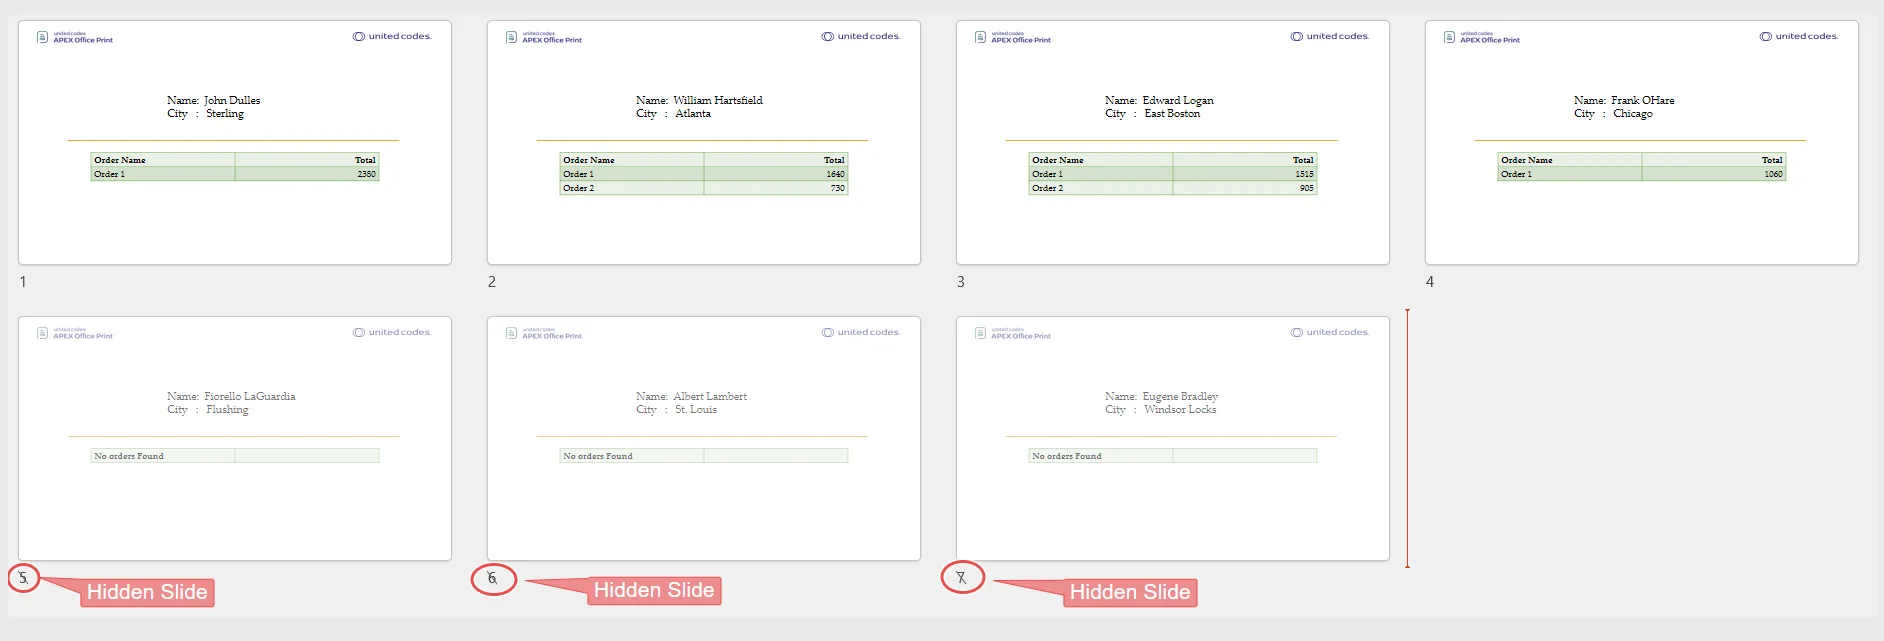The height and width of the screenshot is (641, 1884).
Task: Select the hidden Eugene Bradley slide thumbnail
Action: [1173, 438]
